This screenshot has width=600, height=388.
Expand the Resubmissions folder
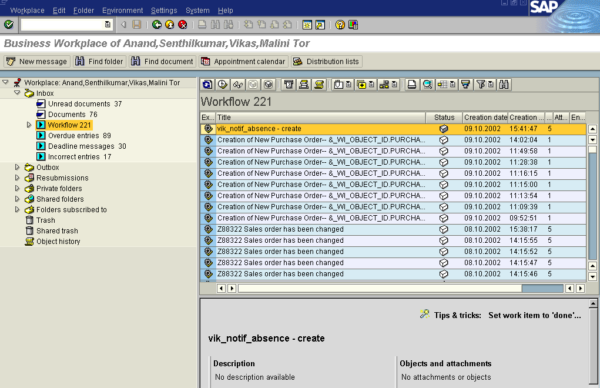(x=17, y=178)
